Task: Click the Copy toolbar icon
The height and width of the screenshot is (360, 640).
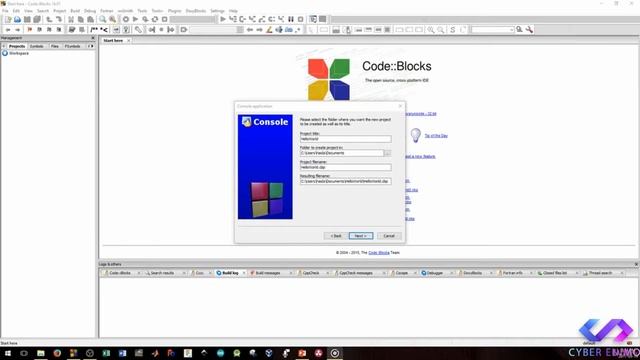Action: 80,19
